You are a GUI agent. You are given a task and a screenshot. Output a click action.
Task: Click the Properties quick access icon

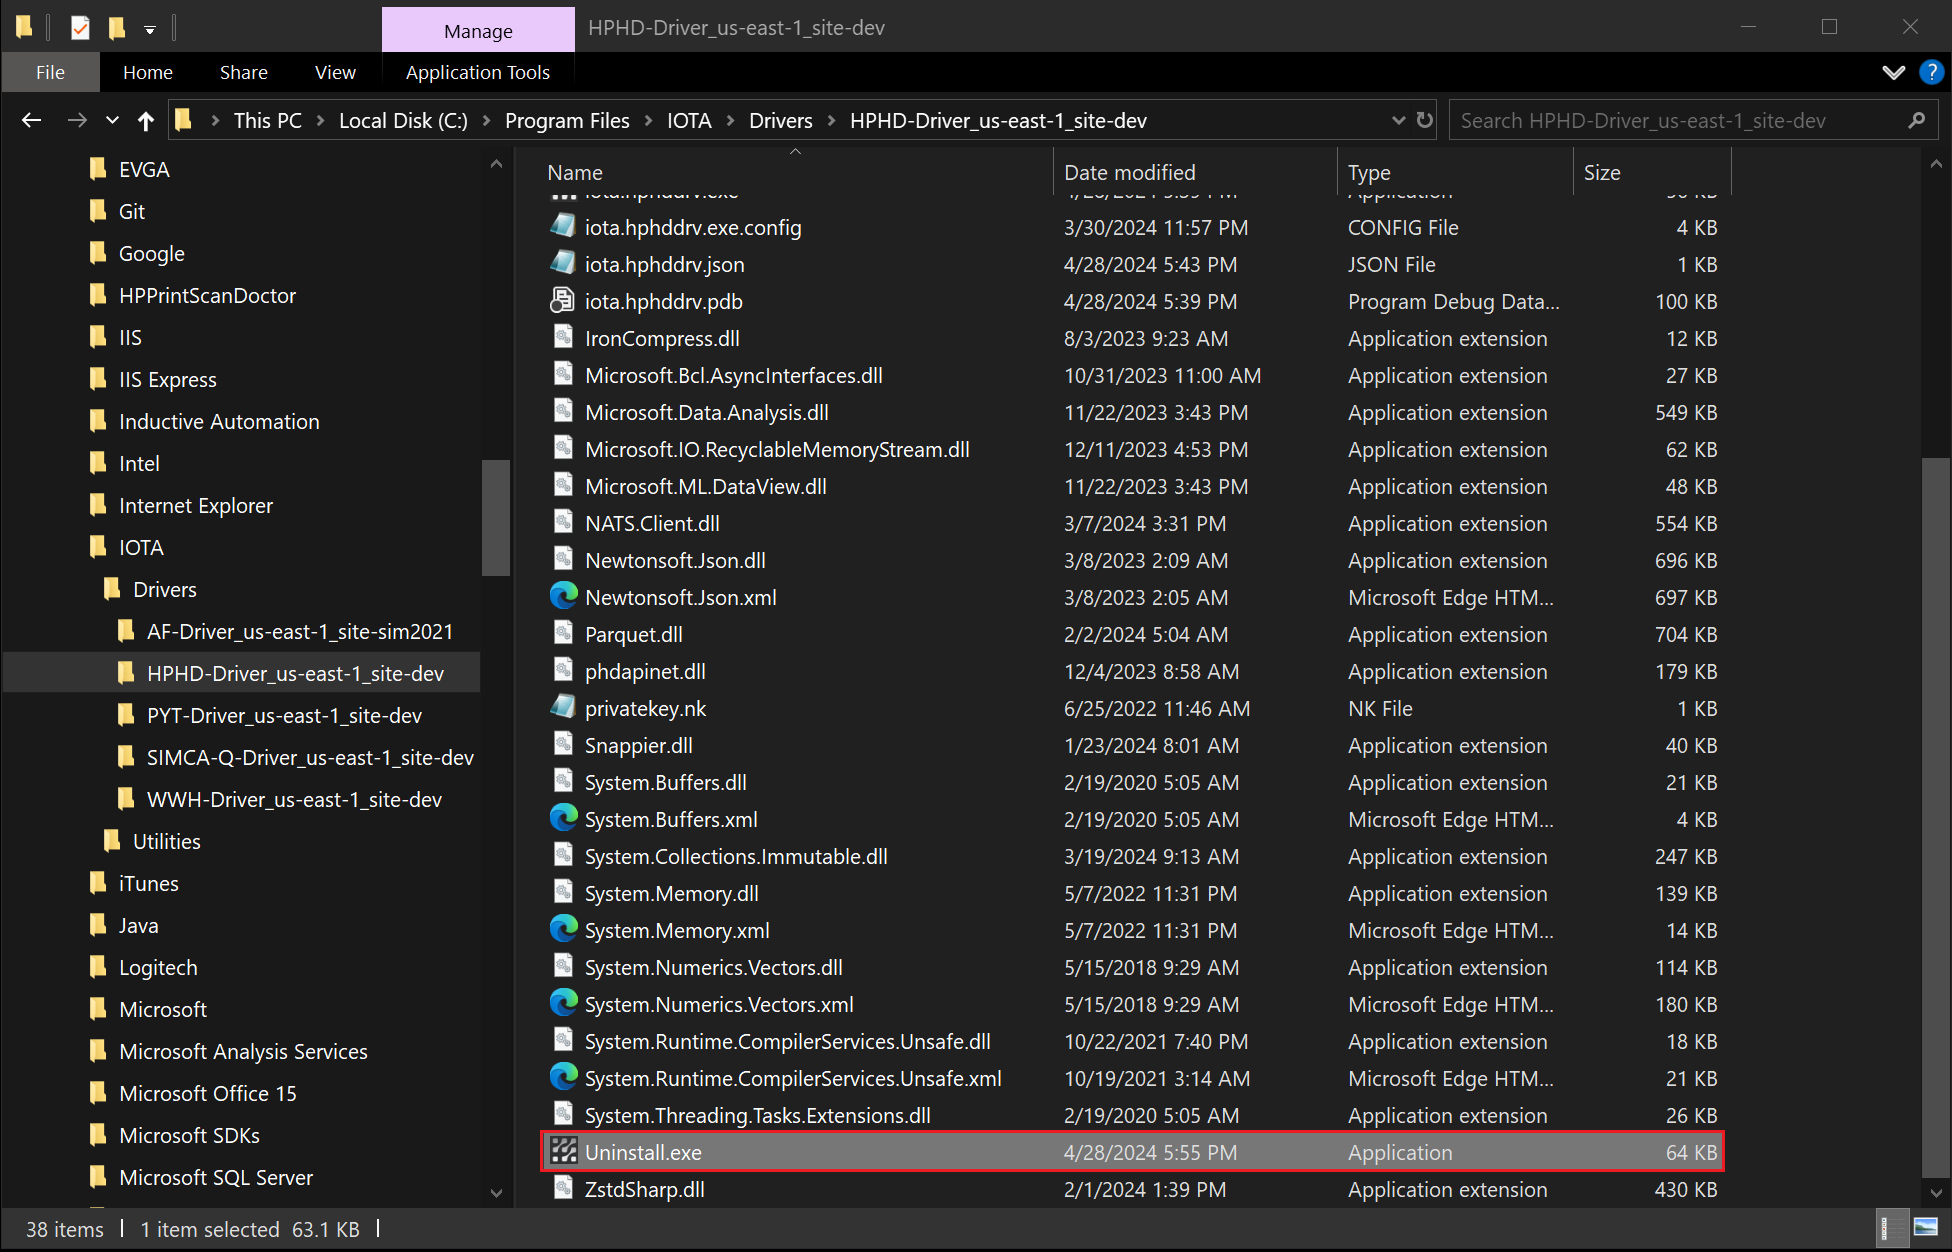click(80, 28)
